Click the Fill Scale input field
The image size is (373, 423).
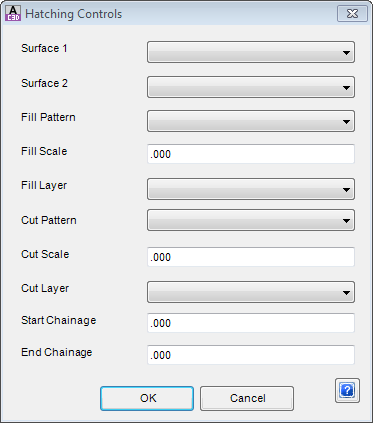click(x=251, y=154)
